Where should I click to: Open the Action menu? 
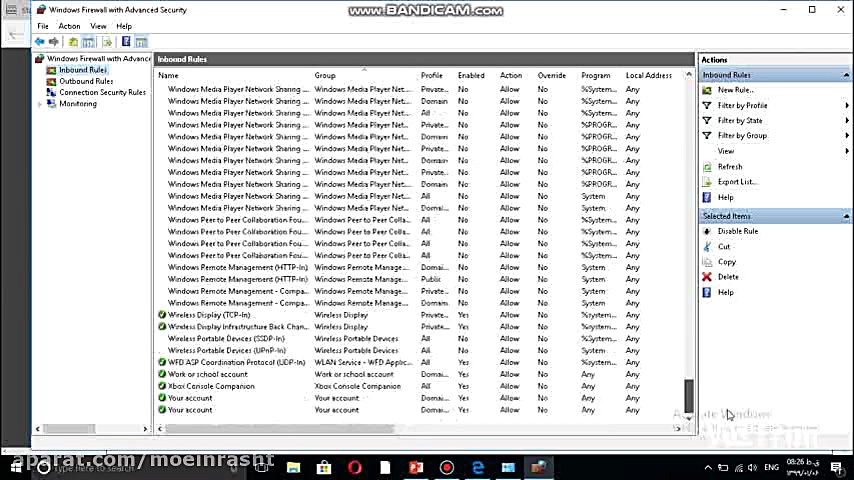(x=69, y=26)
